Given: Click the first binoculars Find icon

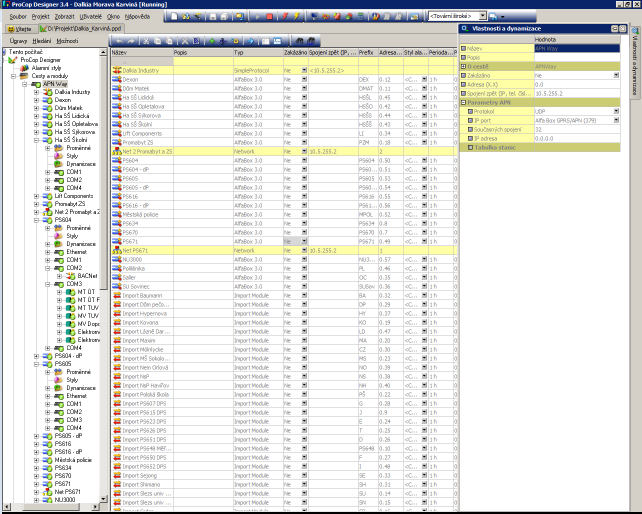Looking at the screenshot, I should [x=299, y=41].
